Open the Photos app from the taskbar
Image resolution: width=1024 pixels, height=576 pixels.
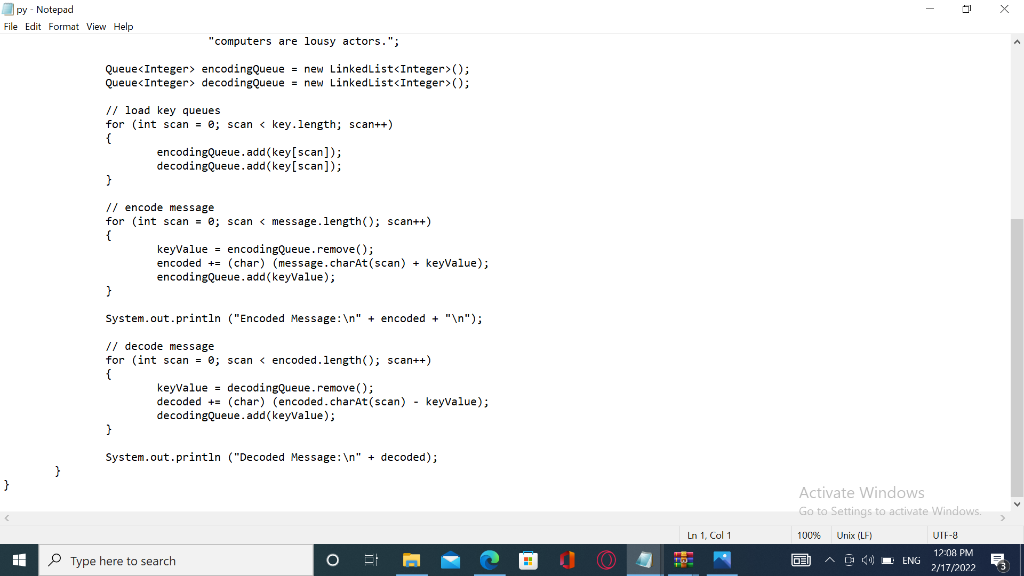(722, 560)
